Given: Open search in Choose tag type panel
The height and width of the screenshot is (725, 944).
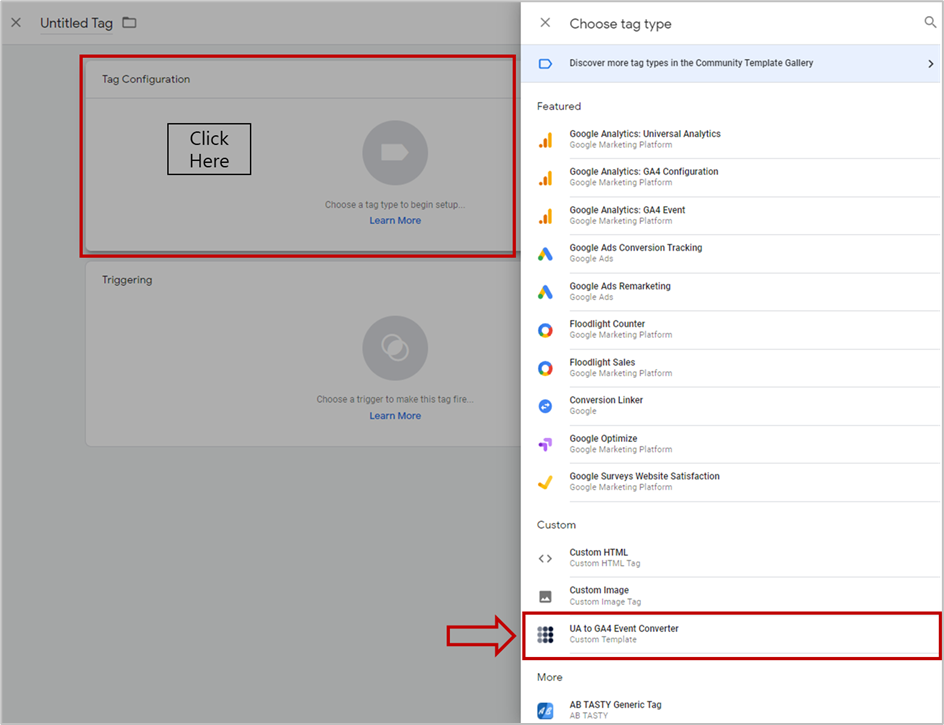Looking at the screenshot, I should [930, 22].
